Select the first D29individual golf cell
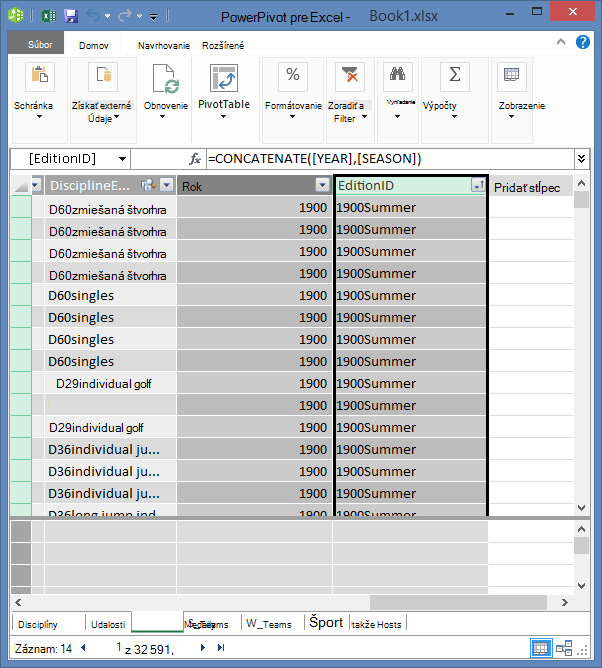The height and width of the screenshot is (668, 602). coord(110,383)
